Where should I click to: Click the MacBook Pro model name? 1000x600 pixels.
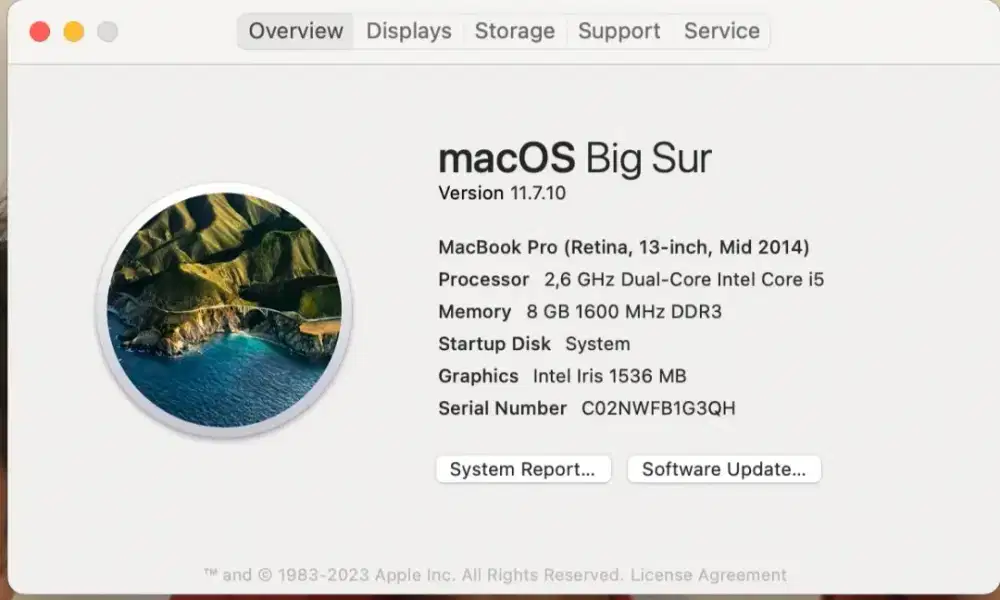(x=624, y=247)
